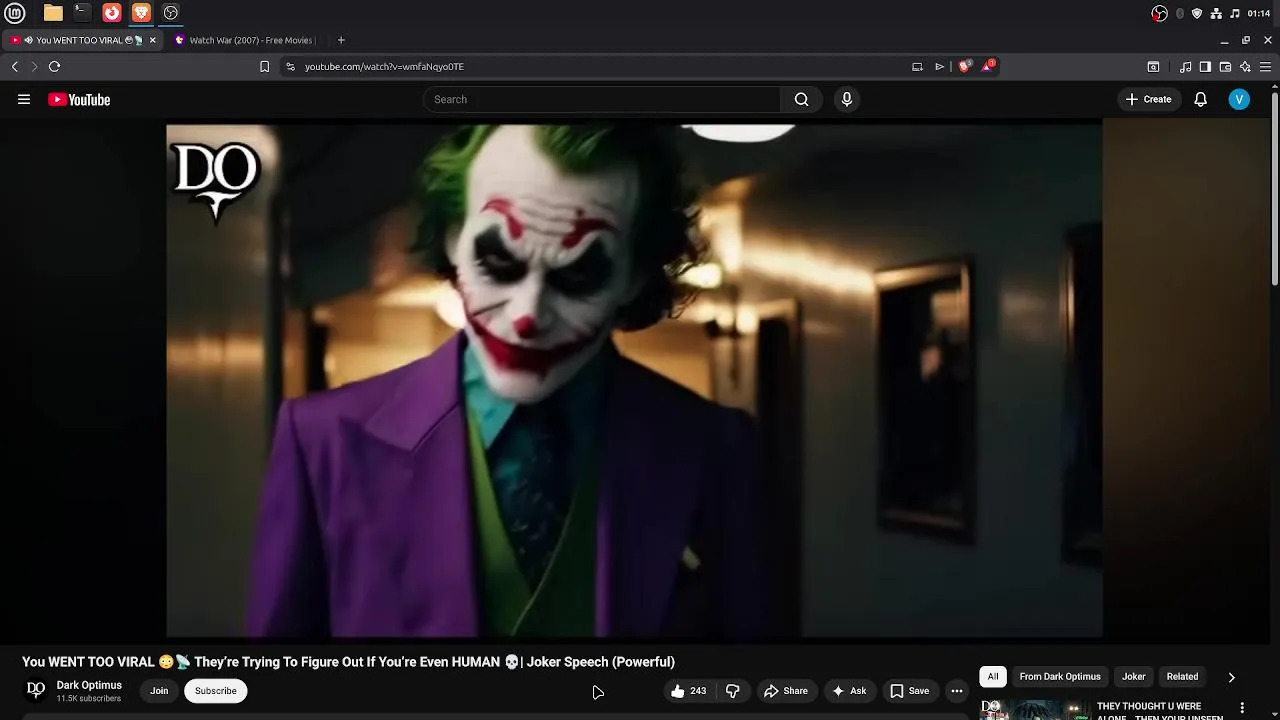Open the Brave hamburger main menu

(1265, 66)
